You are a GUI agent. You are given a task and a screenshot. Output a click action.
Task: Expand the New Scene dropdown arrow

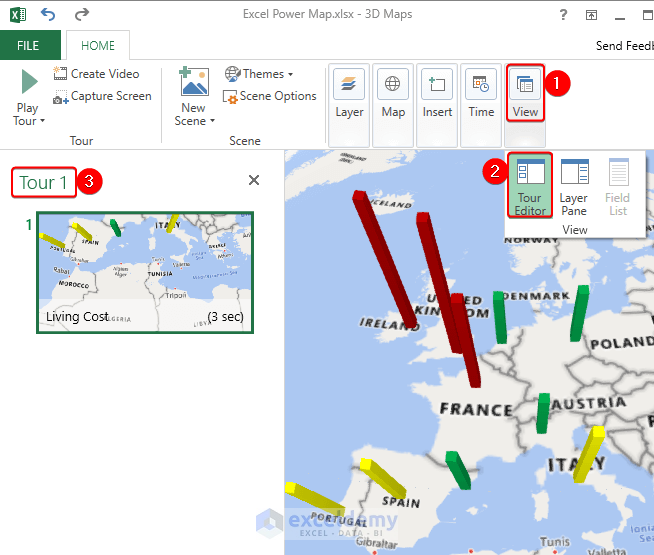tap(212, 121)
